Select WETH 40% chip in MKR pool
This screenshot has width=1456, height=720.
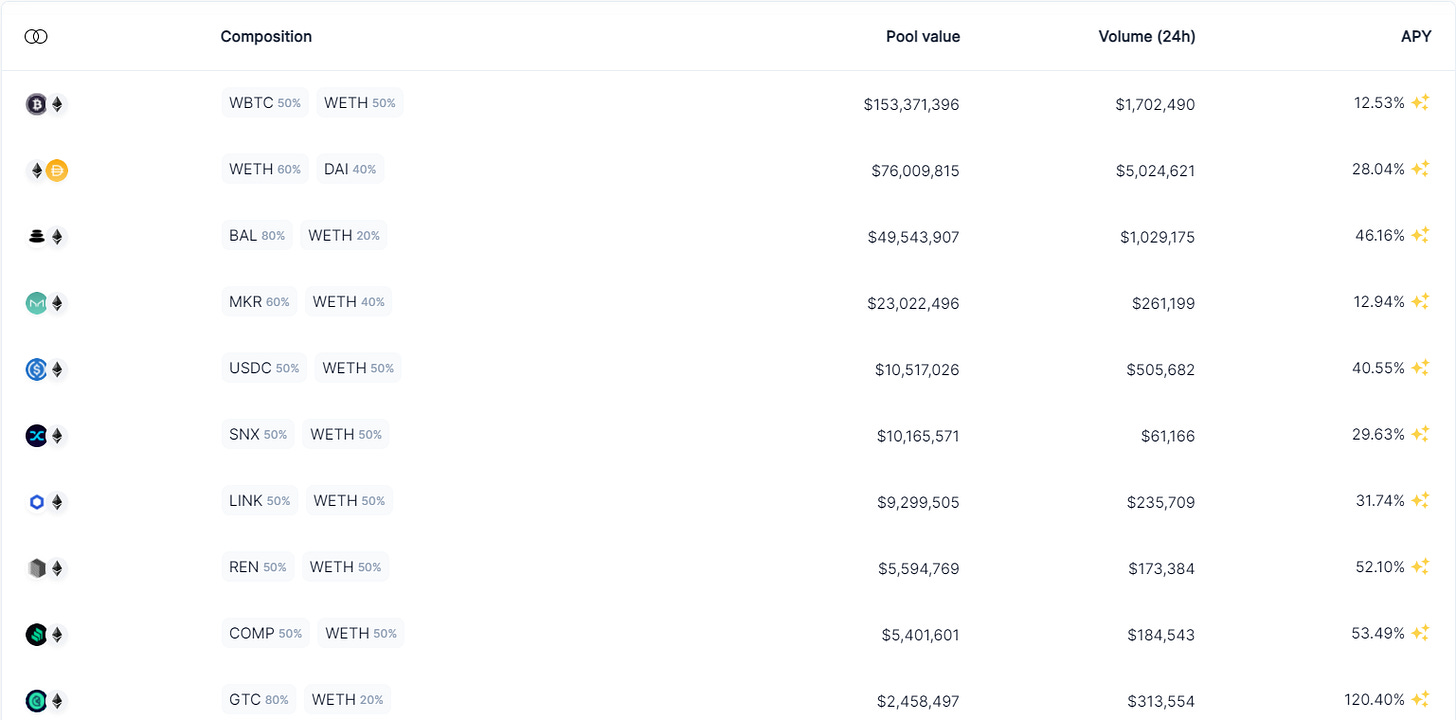[x=349, y=302]
